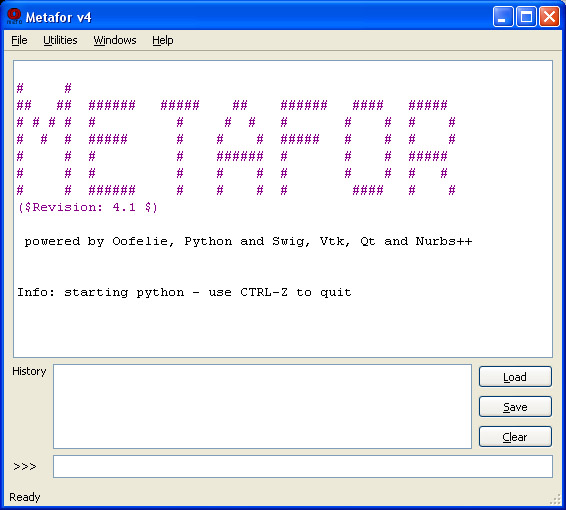Open the File menu
This screenshot has height=510, width=566.
(19, 40)
